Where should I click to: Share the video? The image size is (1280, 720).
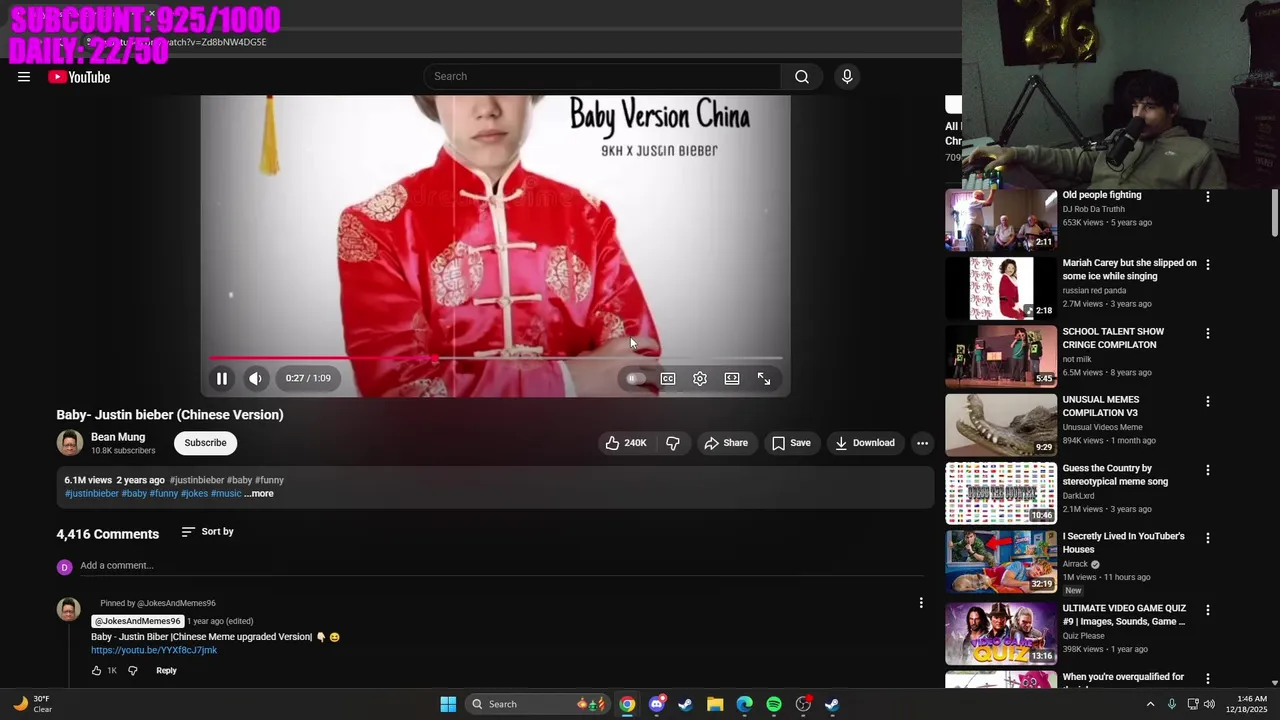726,443
